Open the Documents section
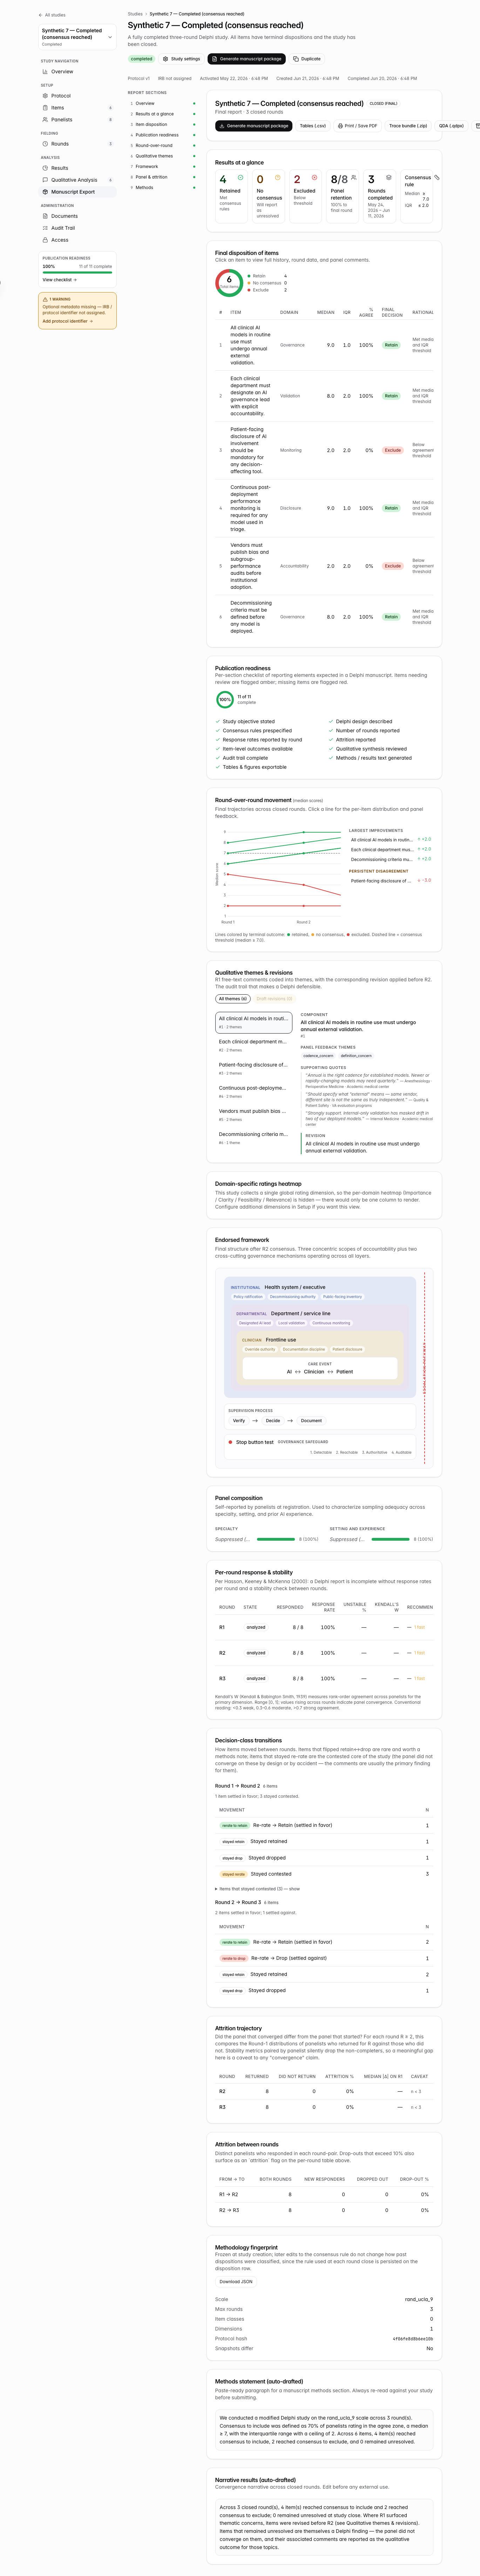 [x=64, y=216]
